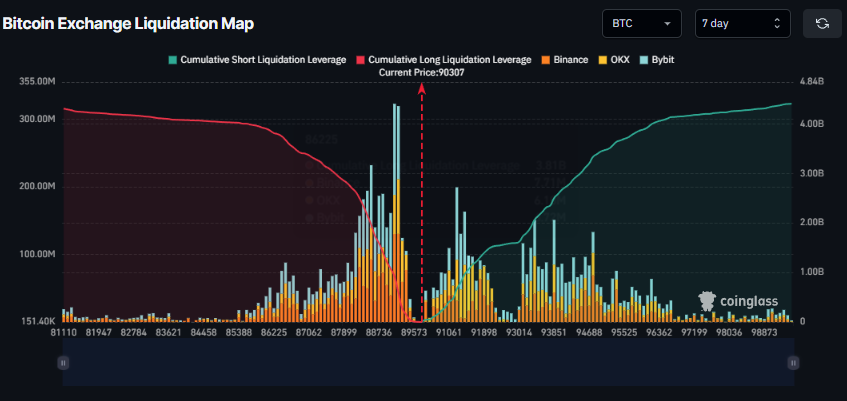Click the 81110 price axis label
The width and height of the screenshot is (847, 401).
coord(64,332)
